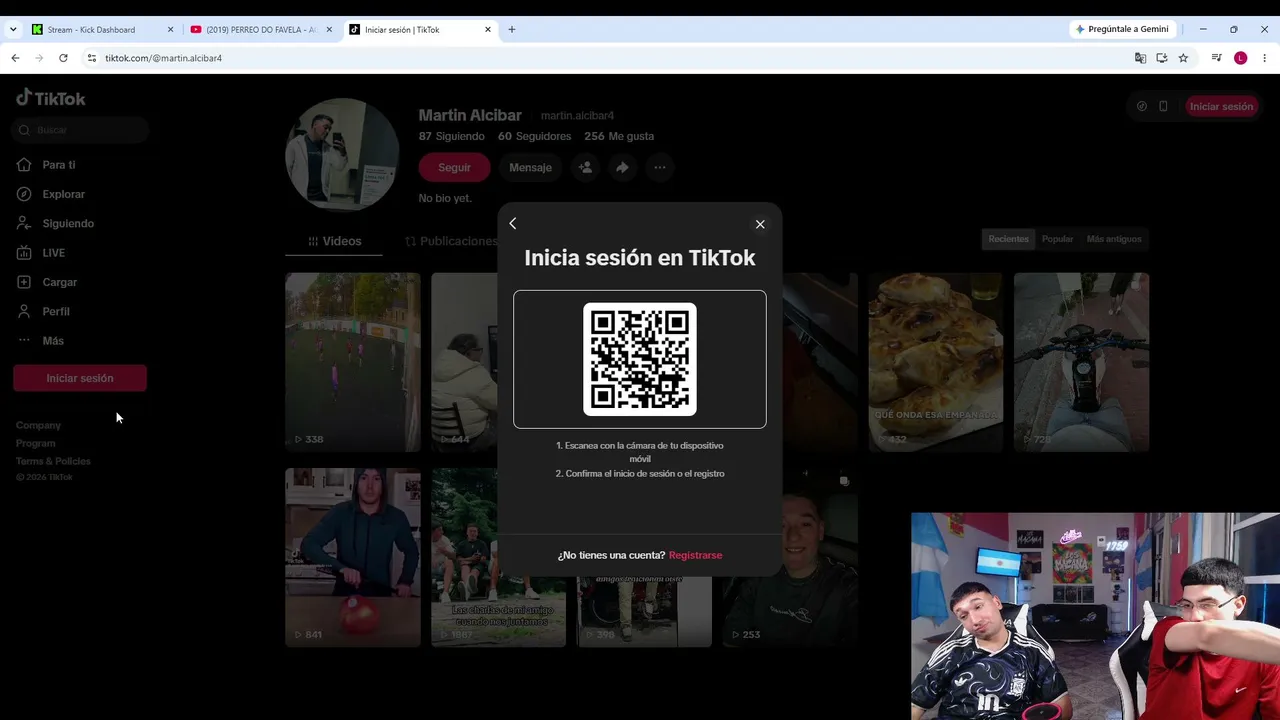Click the Mensaje button
Viewport: 1280px width, 720px height.
[530, 168]
